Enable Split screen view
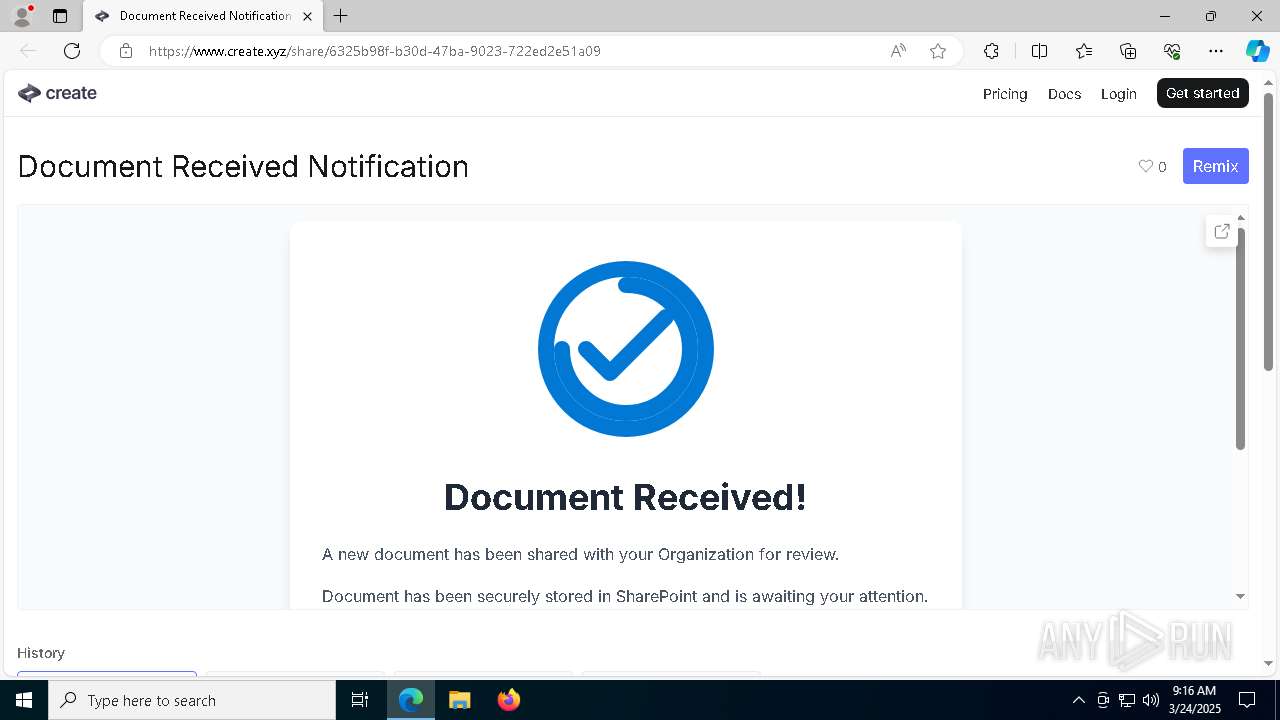 coord(1039,51)
